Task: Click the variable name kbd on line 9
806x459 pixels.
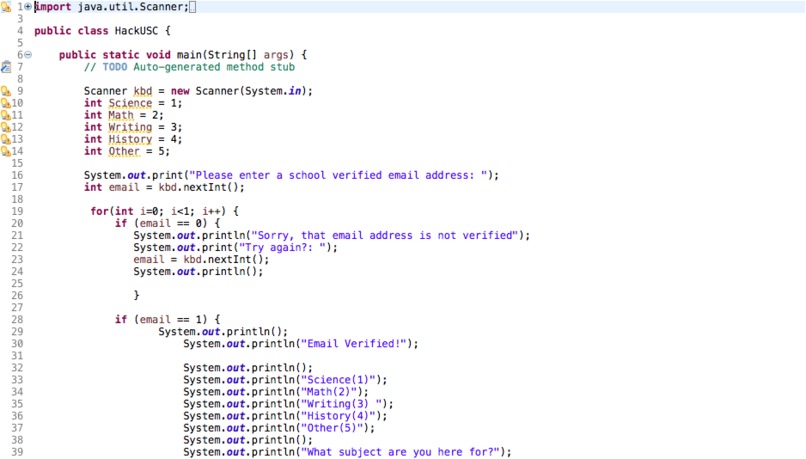Action: pos(142,91)
